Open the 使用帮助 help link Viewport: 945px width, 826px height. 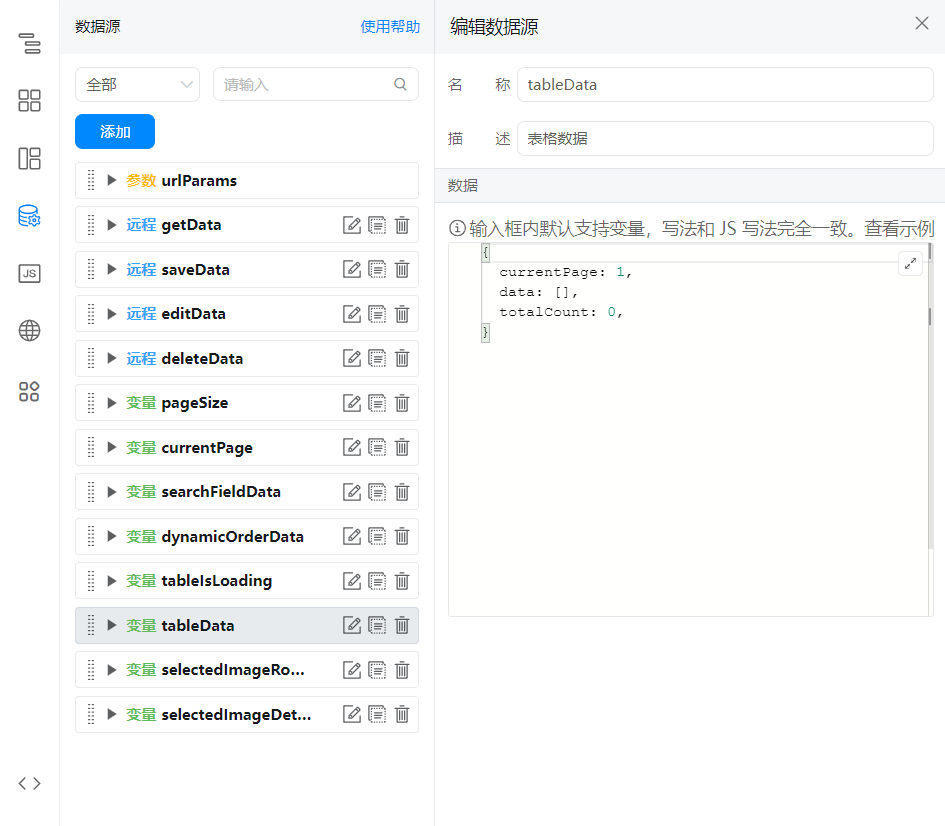tap(390, 27)
